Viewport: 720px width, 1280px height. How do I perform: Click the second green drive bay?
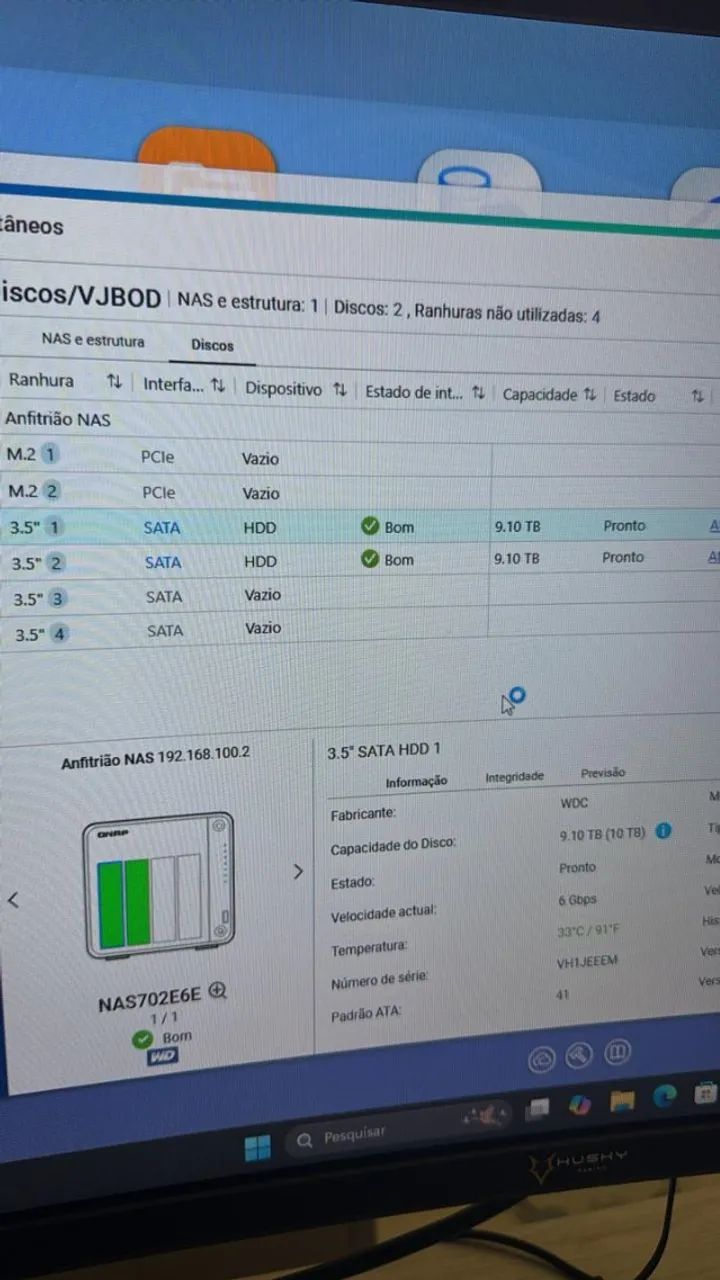point(137,902)
